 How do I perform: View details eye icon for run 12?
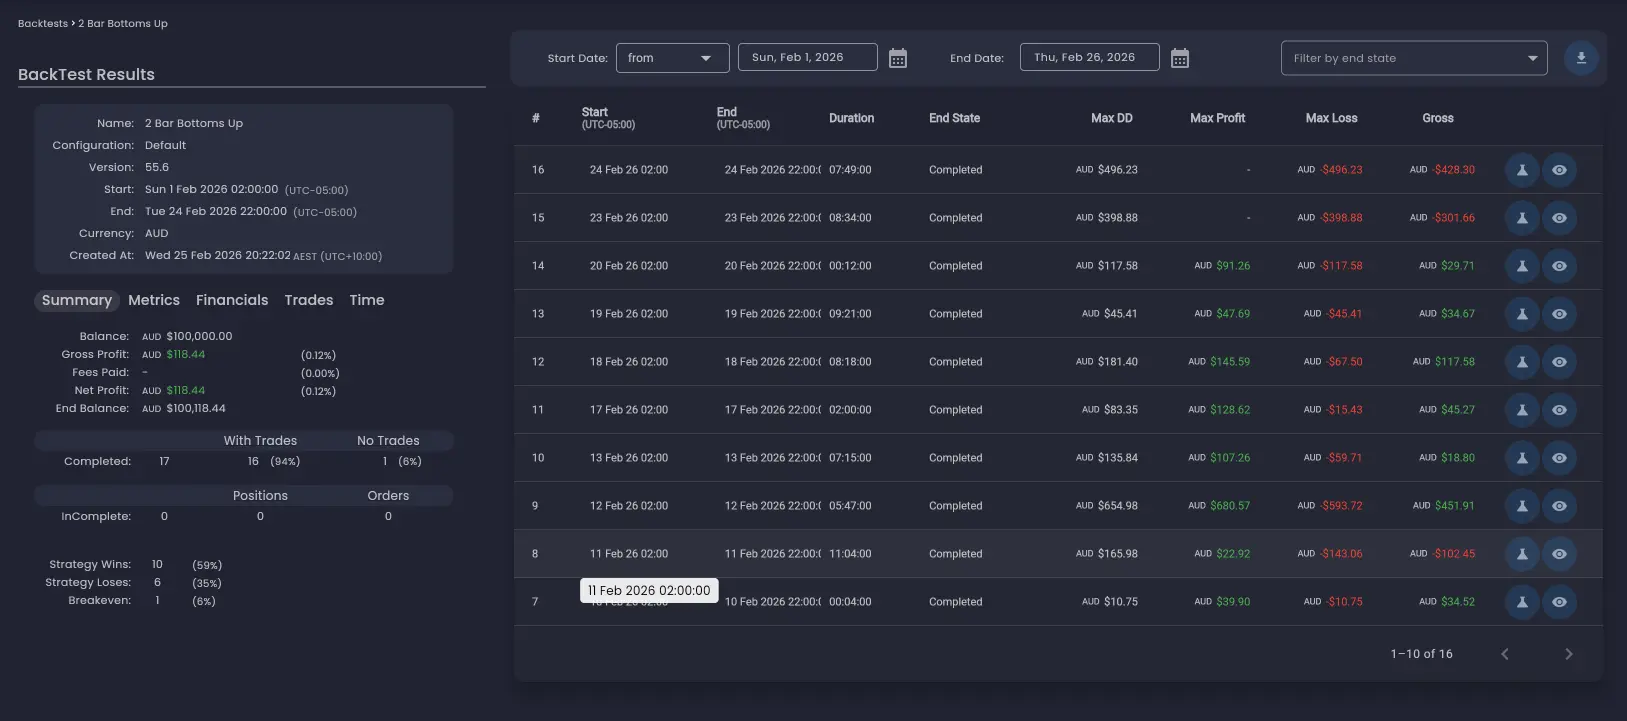click(1559, 362)
